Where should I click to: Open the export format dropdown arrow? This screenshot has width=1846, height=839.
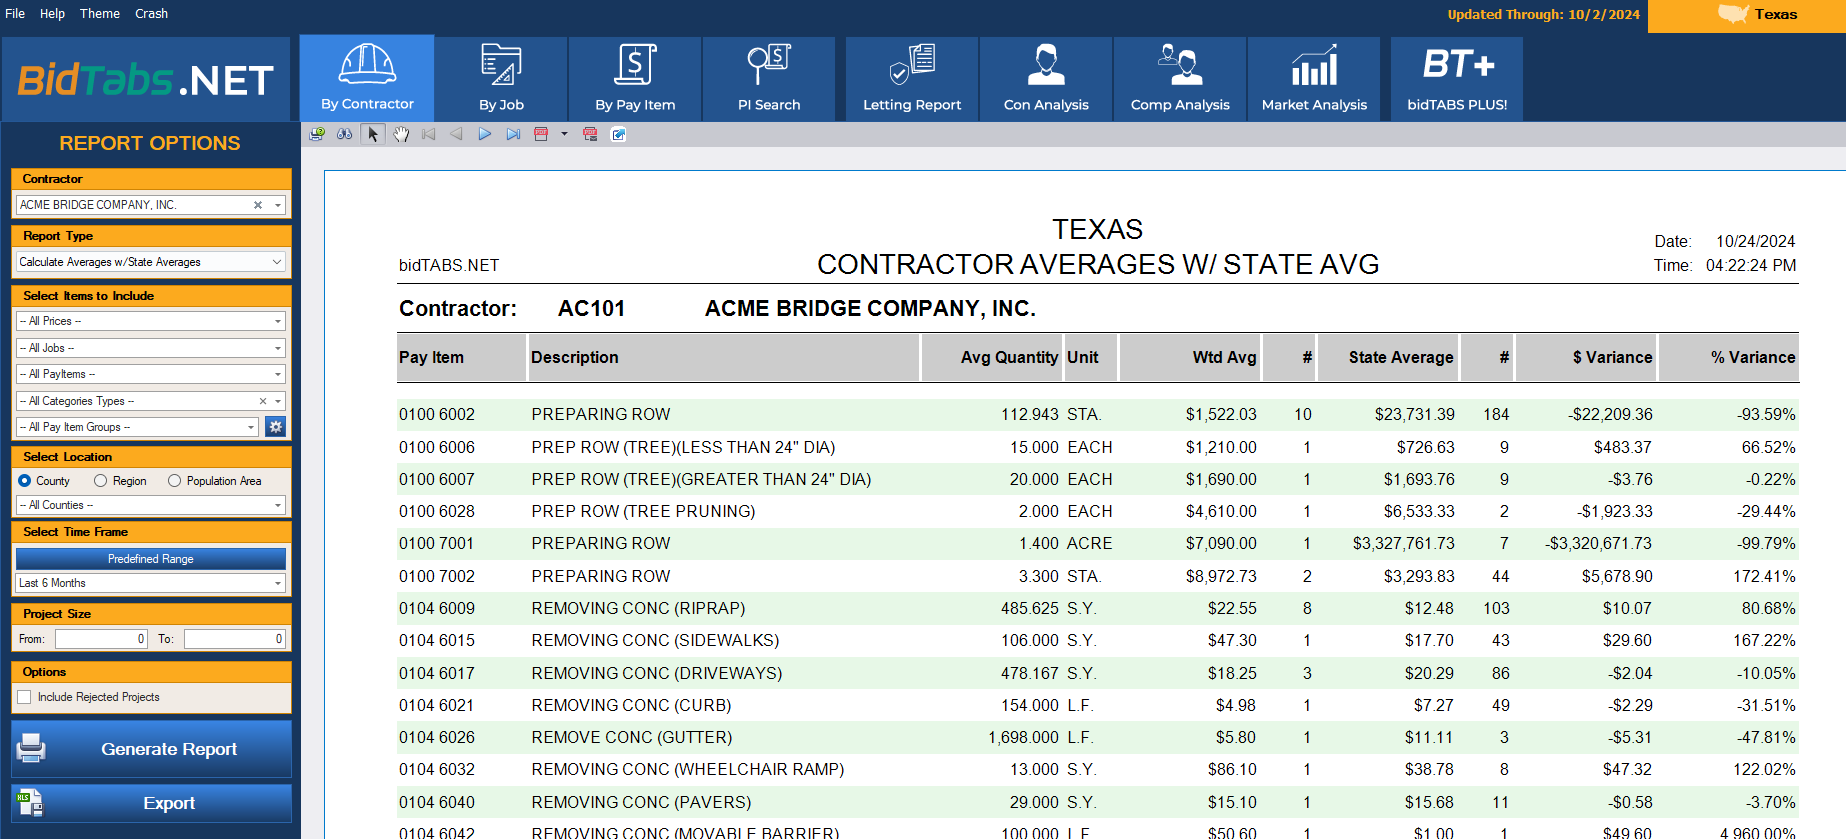point(564,134)
